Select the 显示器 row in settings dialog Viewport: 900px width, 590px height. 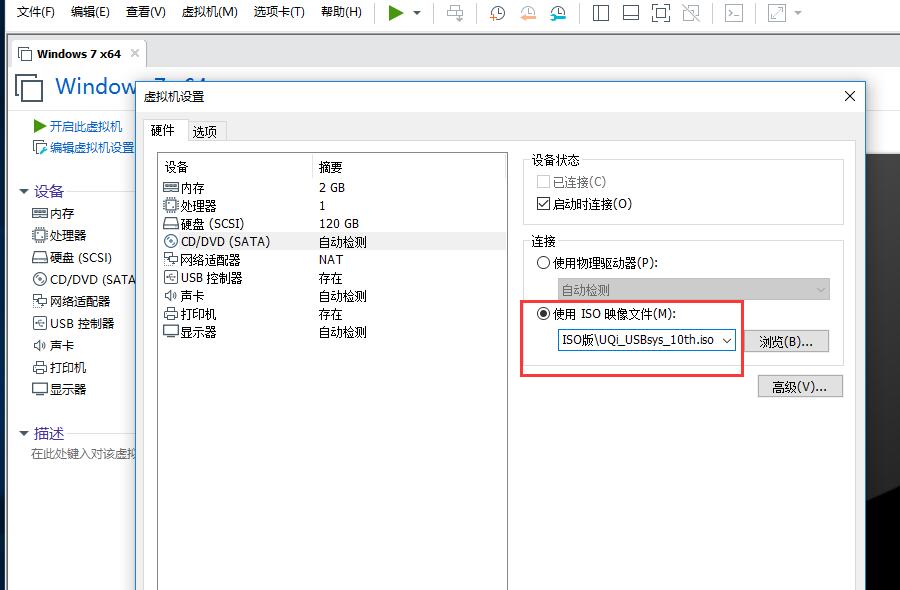coord(333,332)
